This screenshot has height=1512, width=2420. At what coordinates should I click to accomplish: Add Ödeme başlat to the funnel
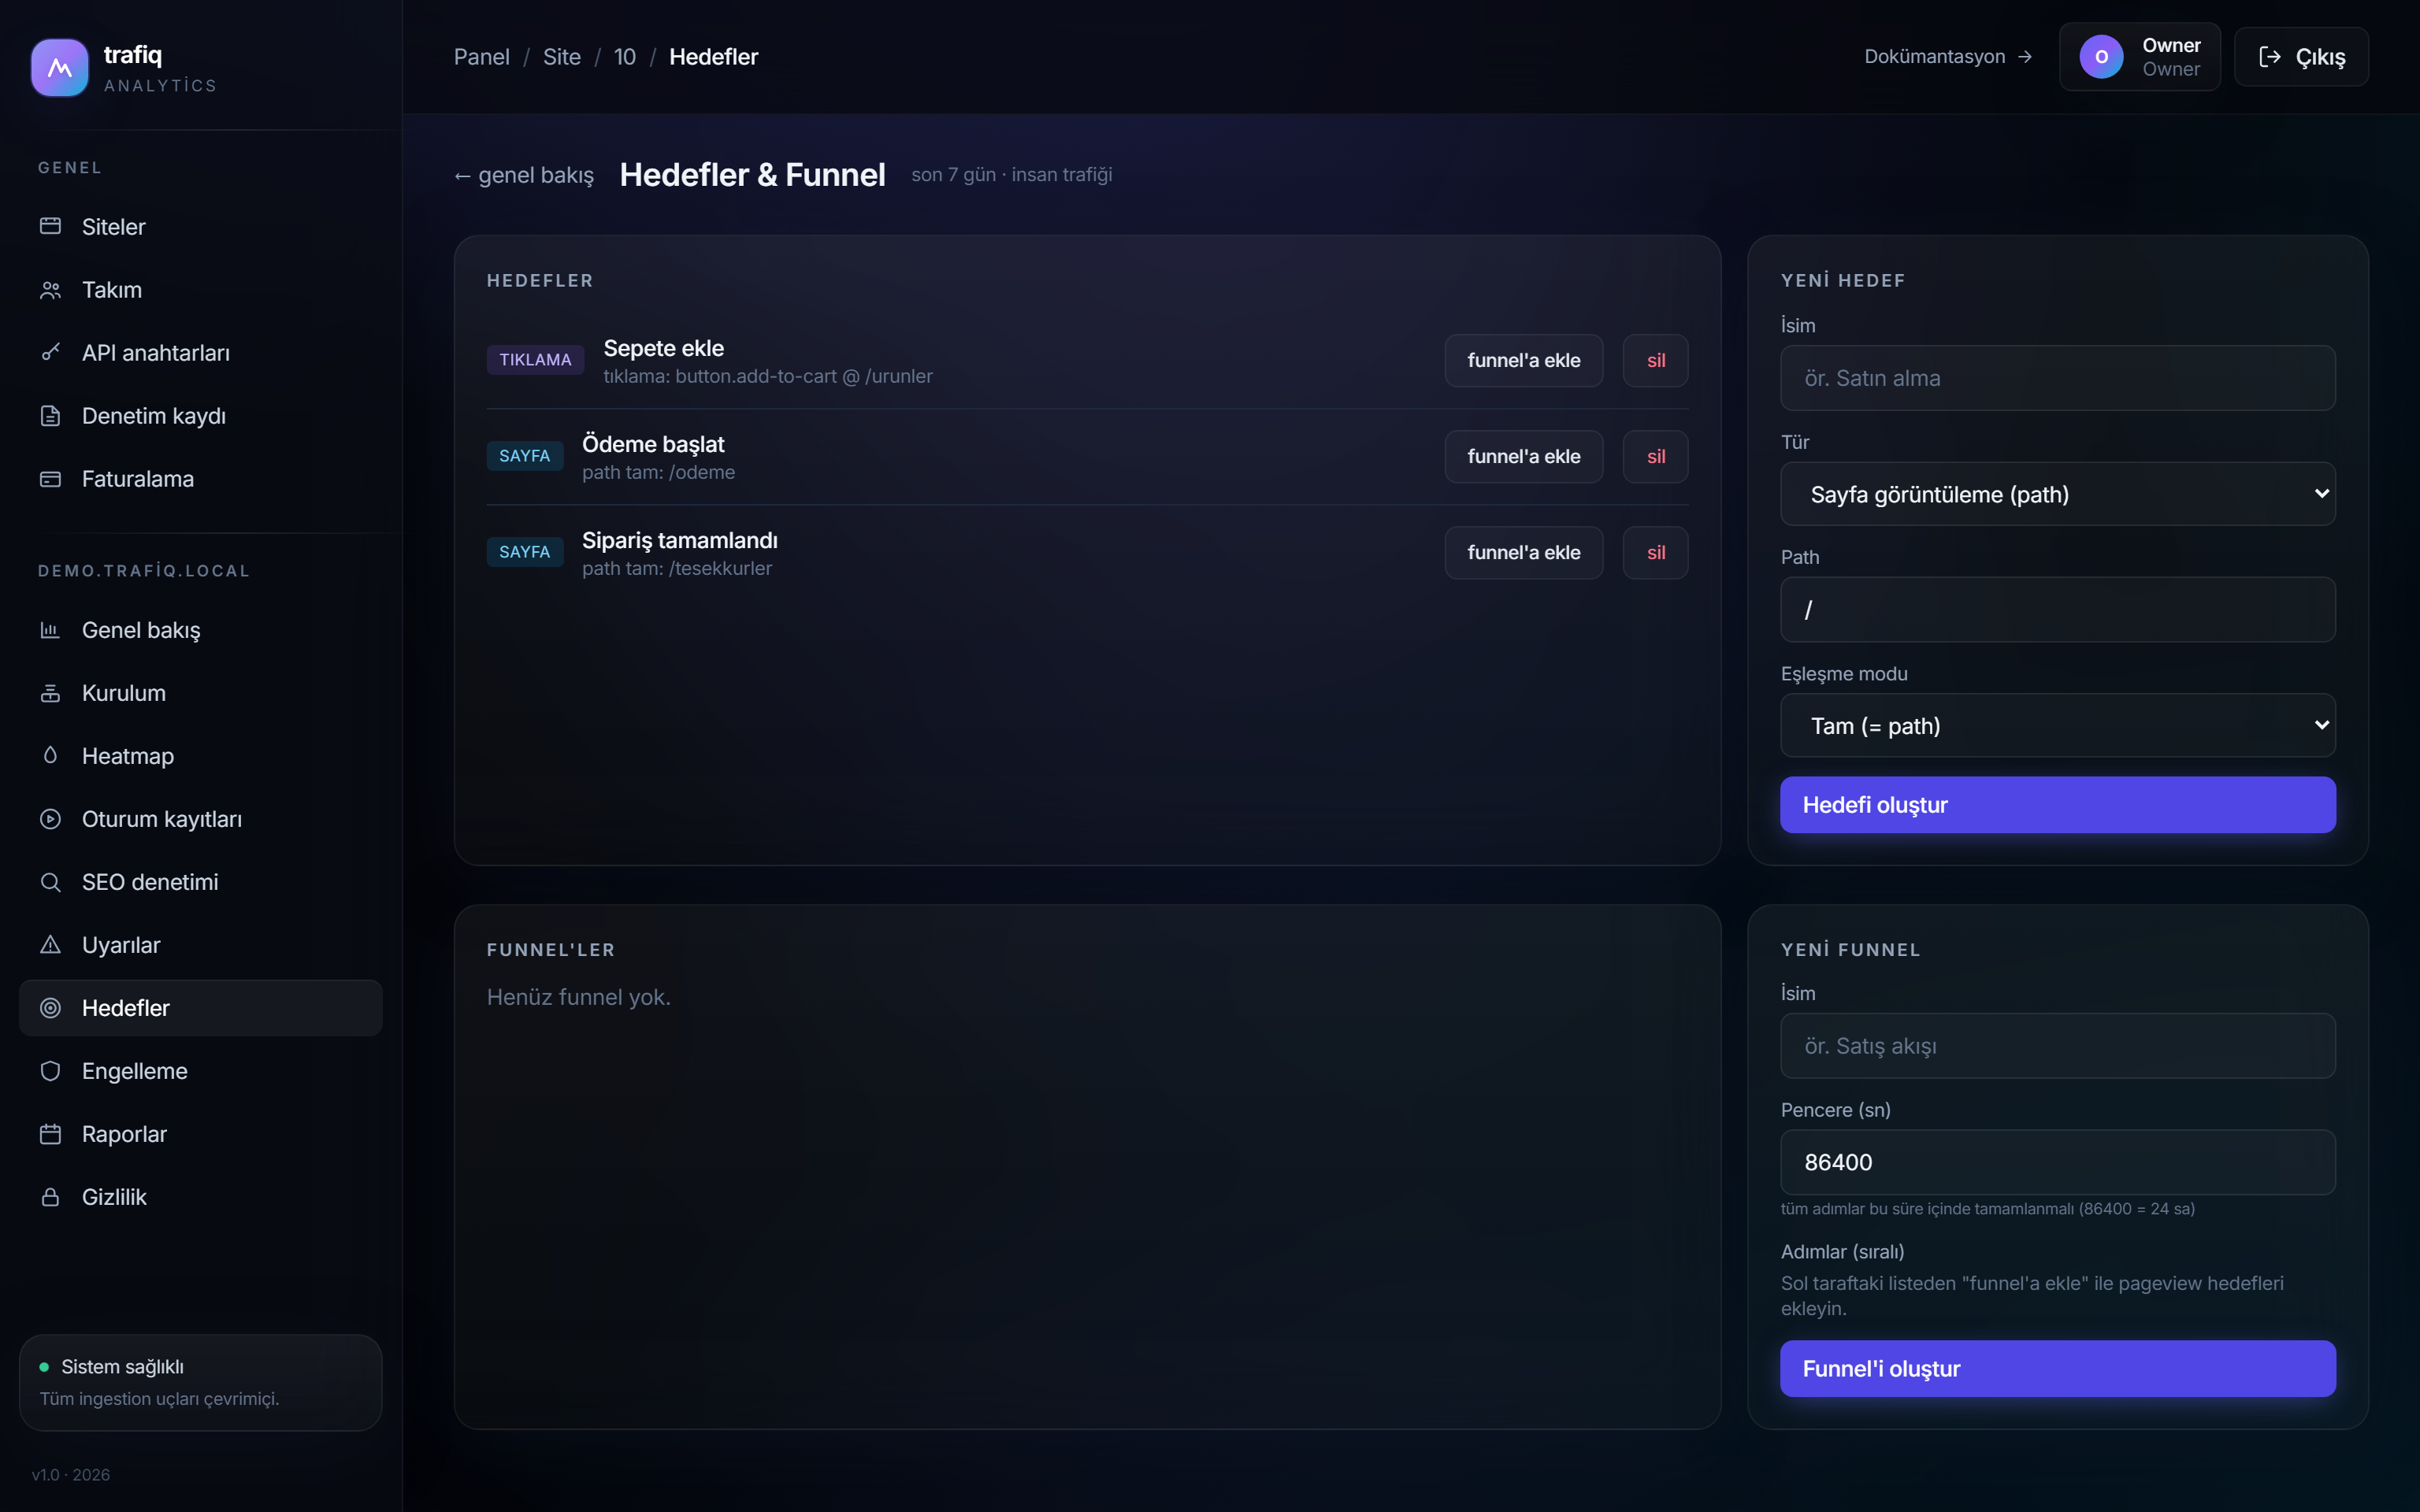pos(1523,456)
